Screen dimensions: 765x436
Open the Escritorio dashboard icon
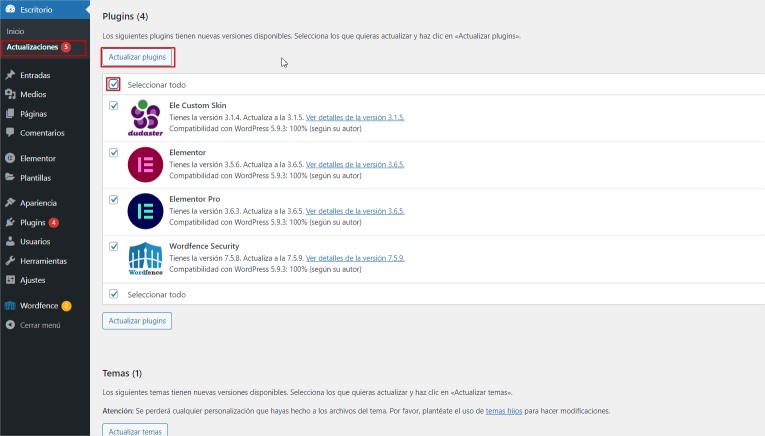[x=10, y=9]
